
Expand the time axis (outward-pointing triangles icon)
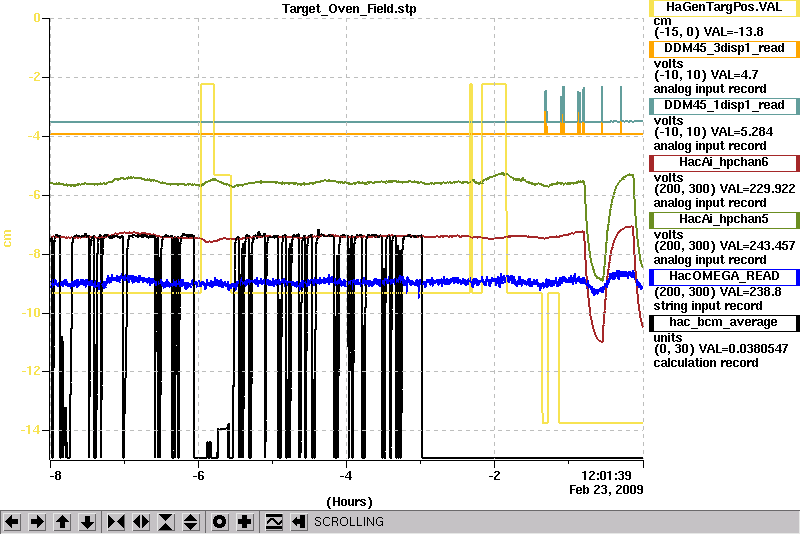coord(141,522)
